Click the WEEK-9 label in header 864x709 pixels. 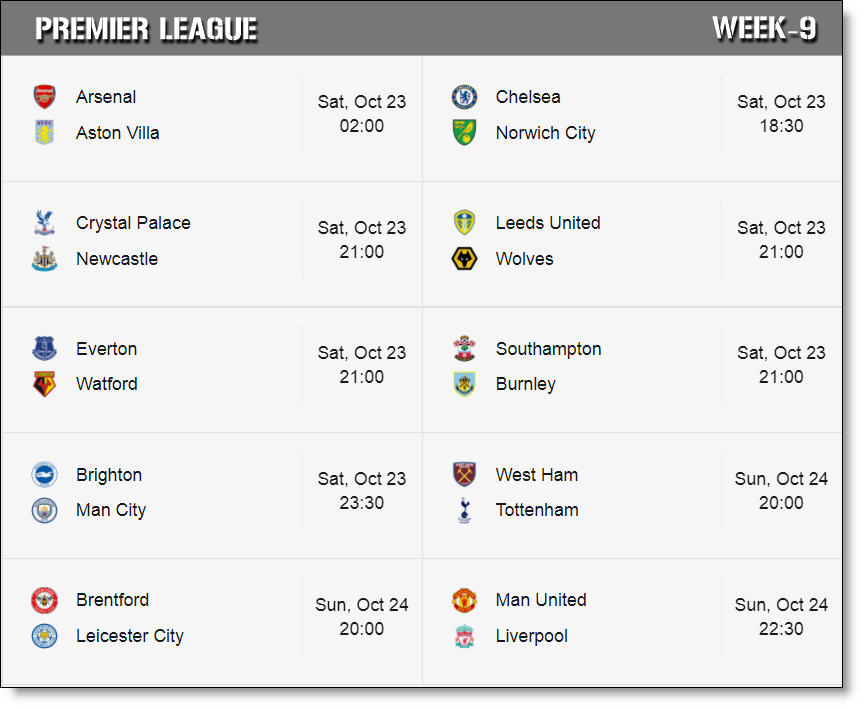[764, 29]
